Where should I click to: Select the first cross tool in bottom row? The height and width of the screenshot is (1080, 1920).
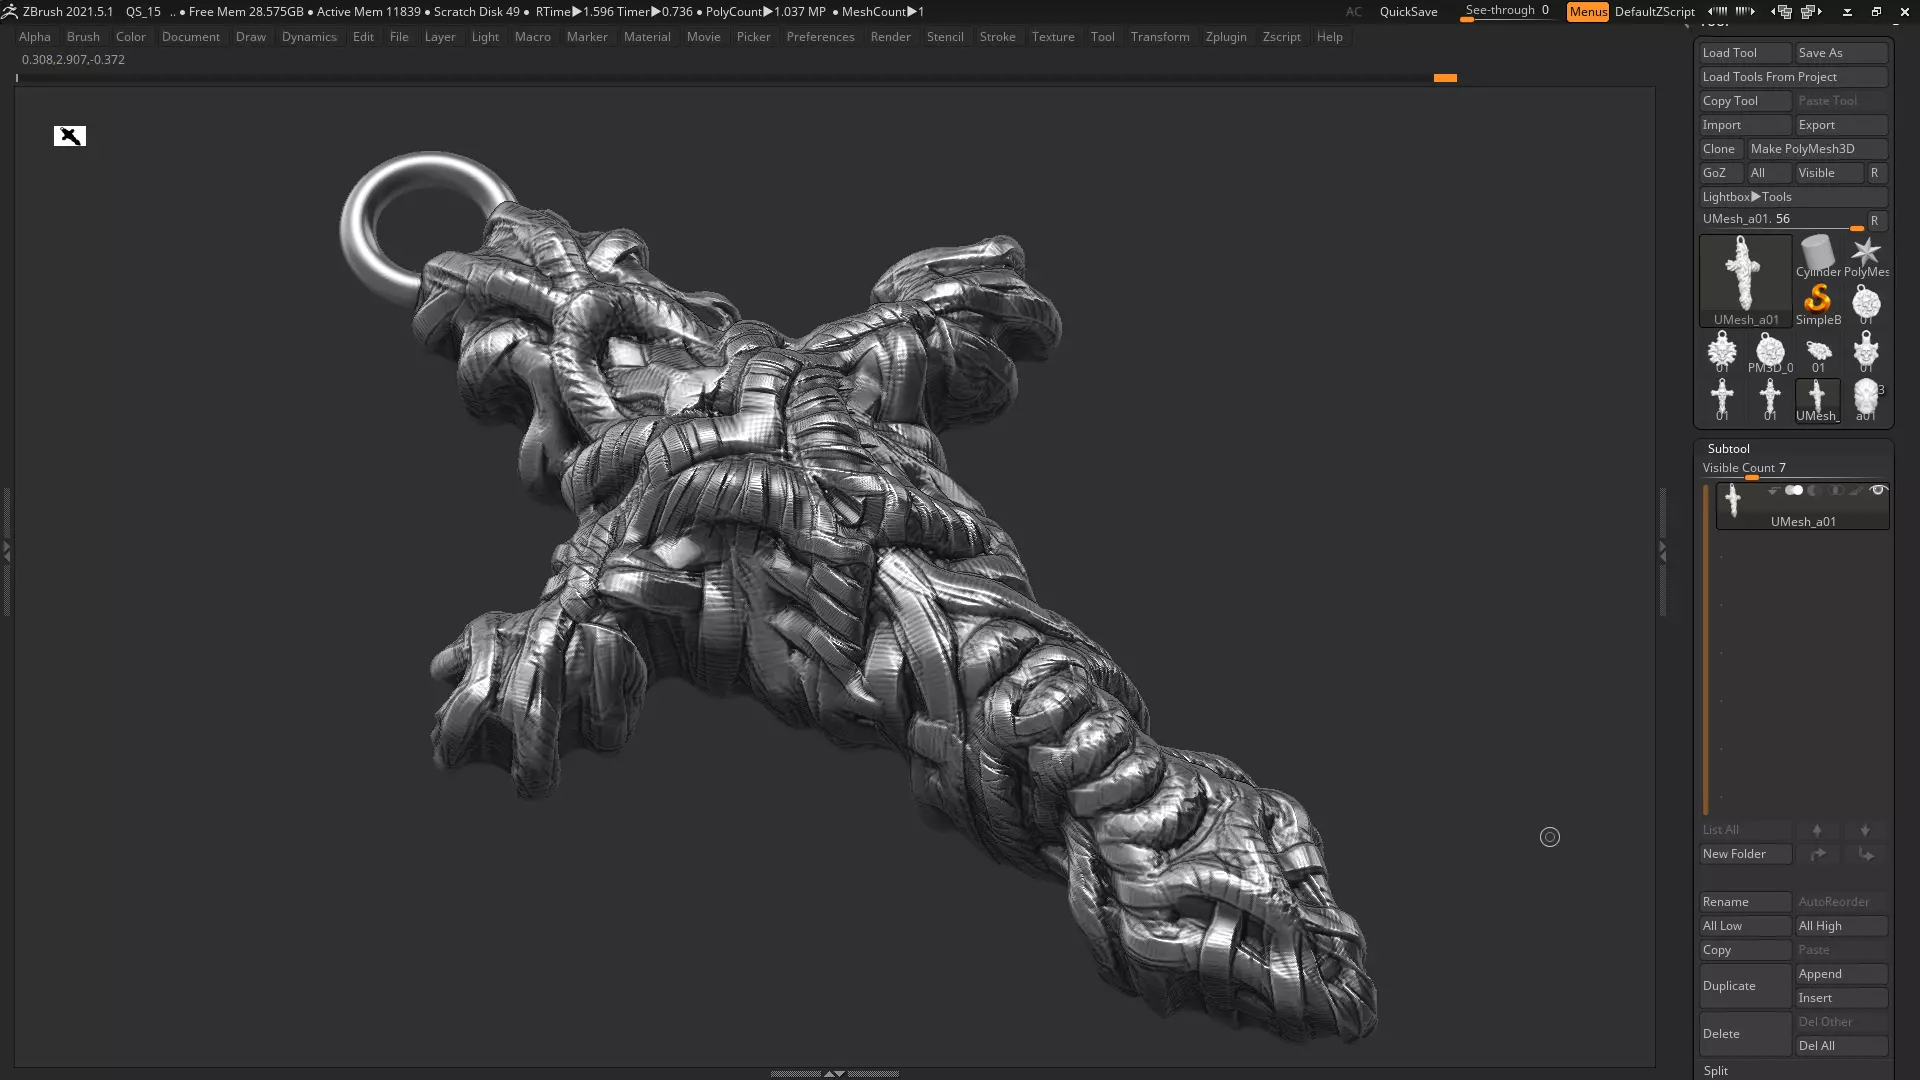click(x=1722, y=401)
